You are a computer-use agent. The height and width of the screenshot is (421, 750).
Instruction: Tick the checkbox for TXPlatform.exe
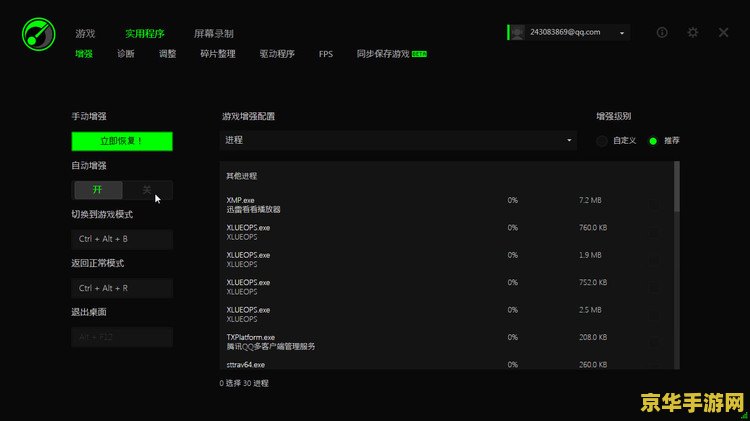[x=654, y=342]
